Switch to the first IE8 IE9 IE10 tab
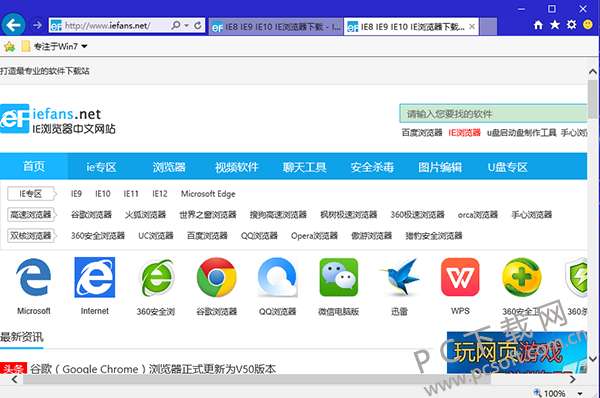Screen dimensions: 600x398 pos(276,27)
